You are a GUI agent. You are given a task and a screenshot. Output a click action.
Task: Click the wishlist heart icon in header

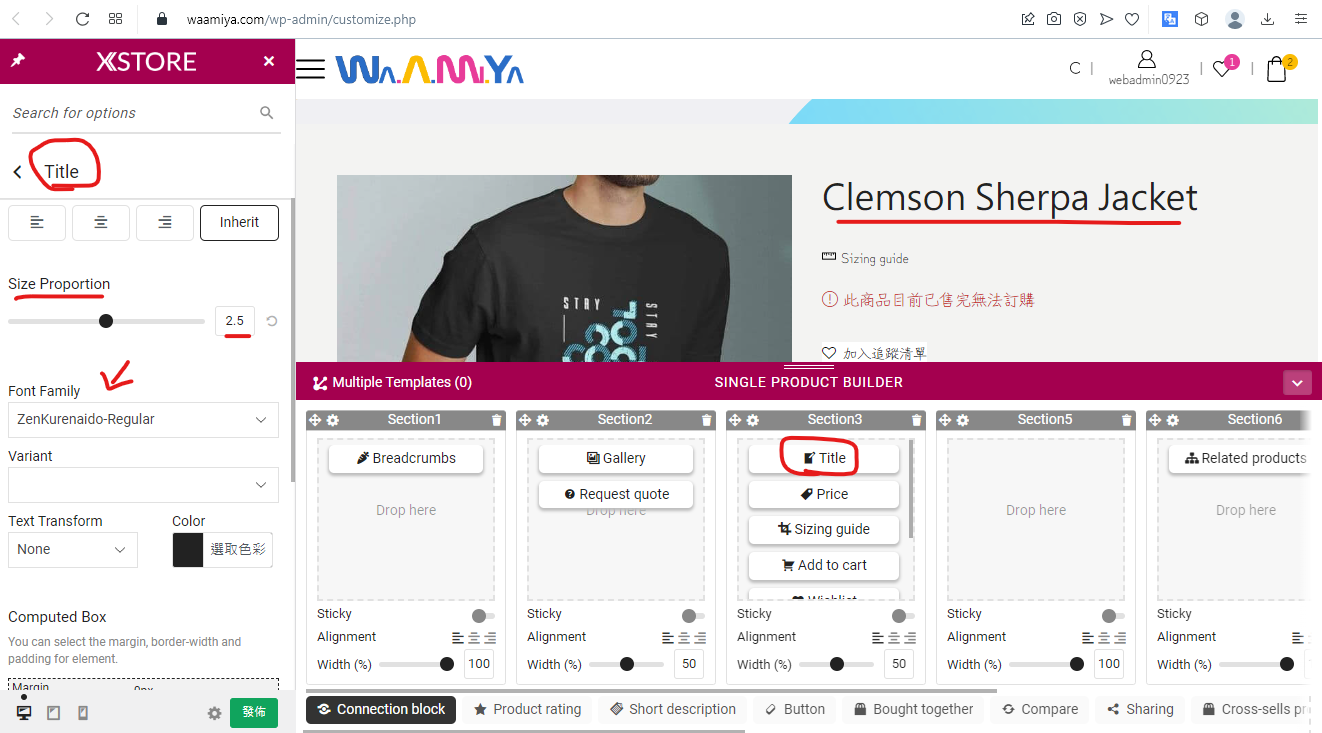[1222, 69]
